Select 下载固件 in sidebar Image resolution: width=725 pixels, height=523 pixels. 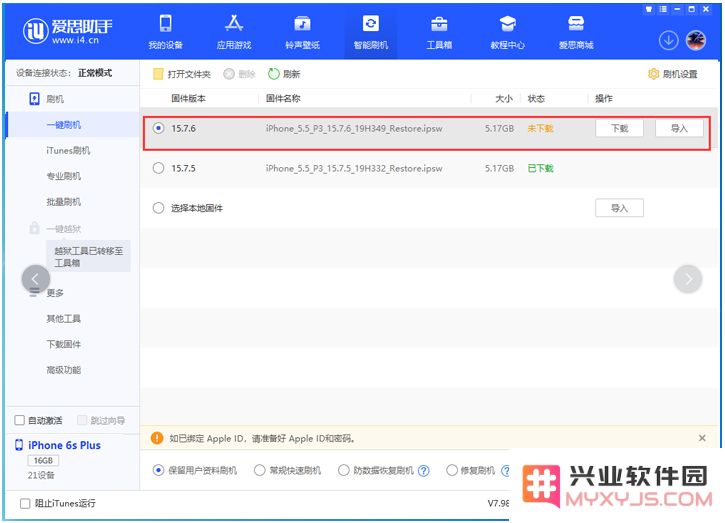pyautogui.click(x=63, y=344)
